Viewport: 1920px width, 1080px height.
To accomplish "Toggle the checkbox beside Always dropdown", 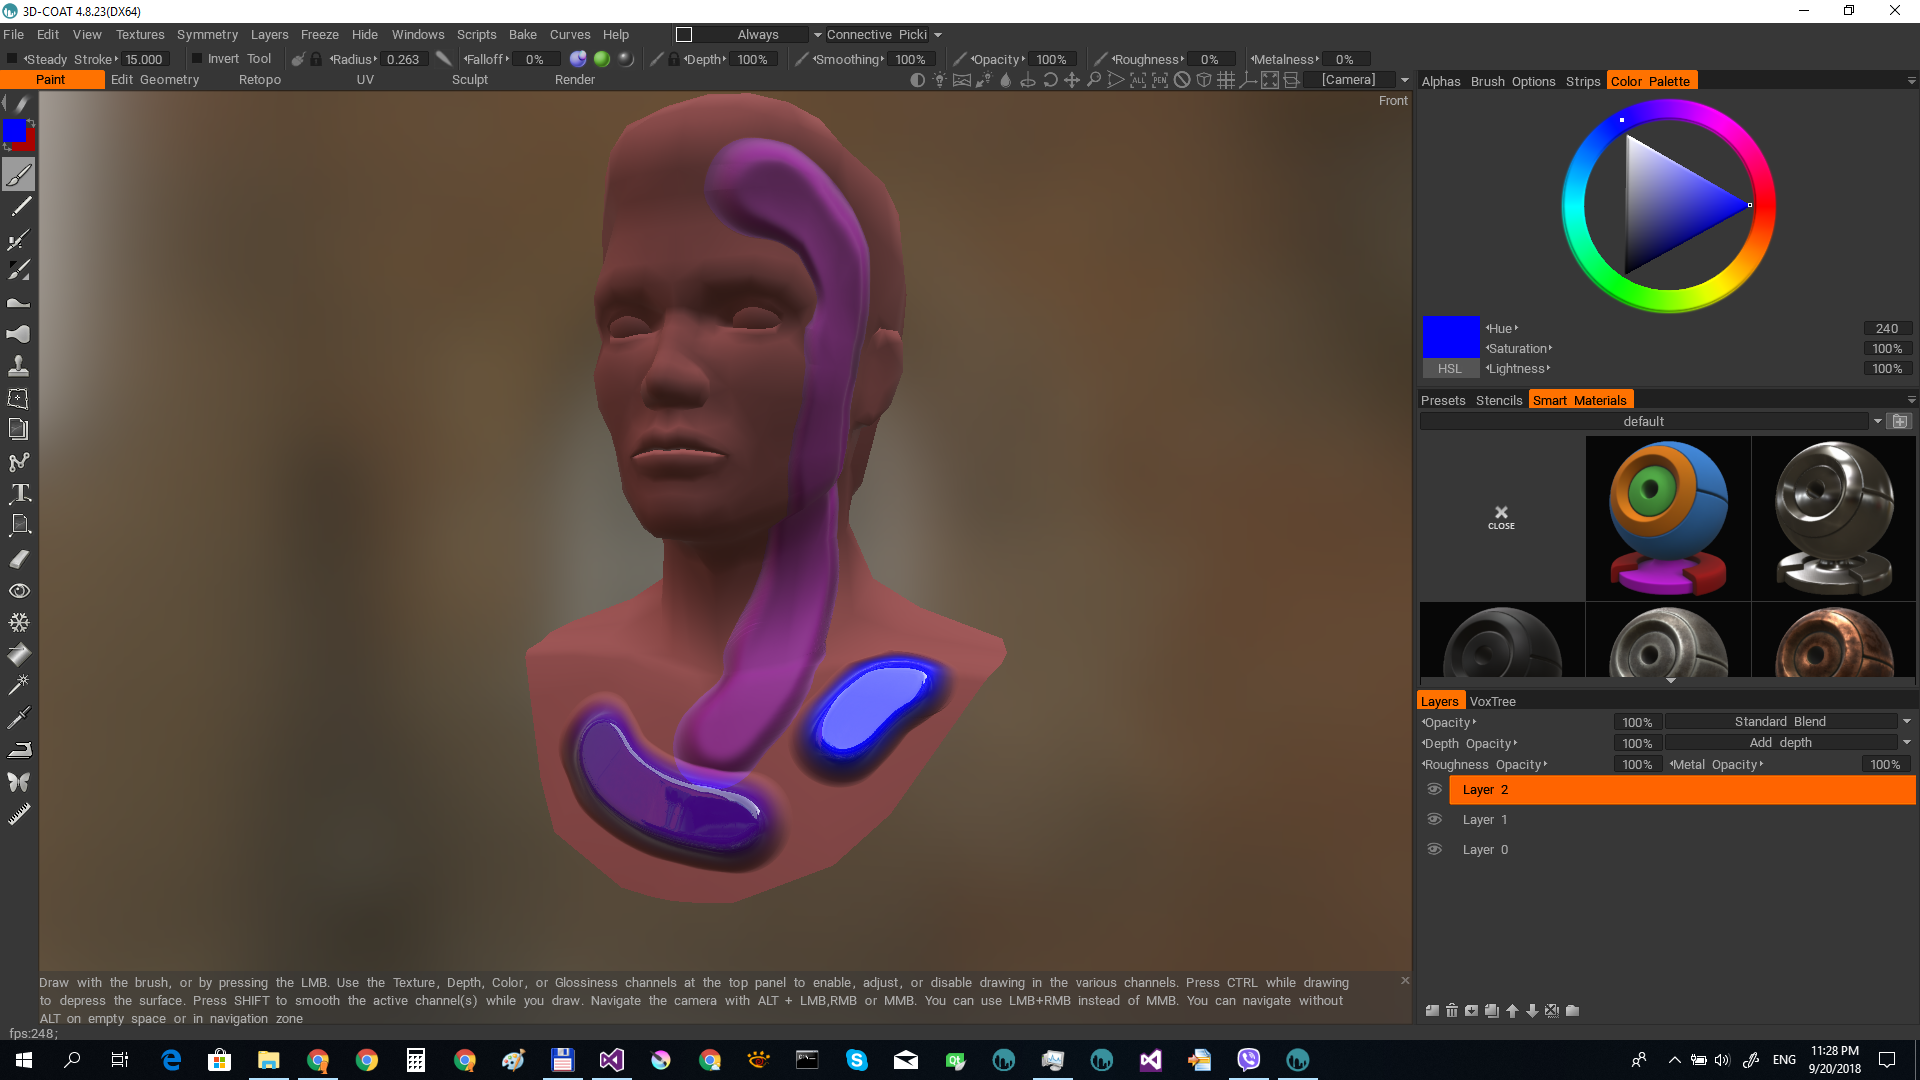I will pos(684,34).
